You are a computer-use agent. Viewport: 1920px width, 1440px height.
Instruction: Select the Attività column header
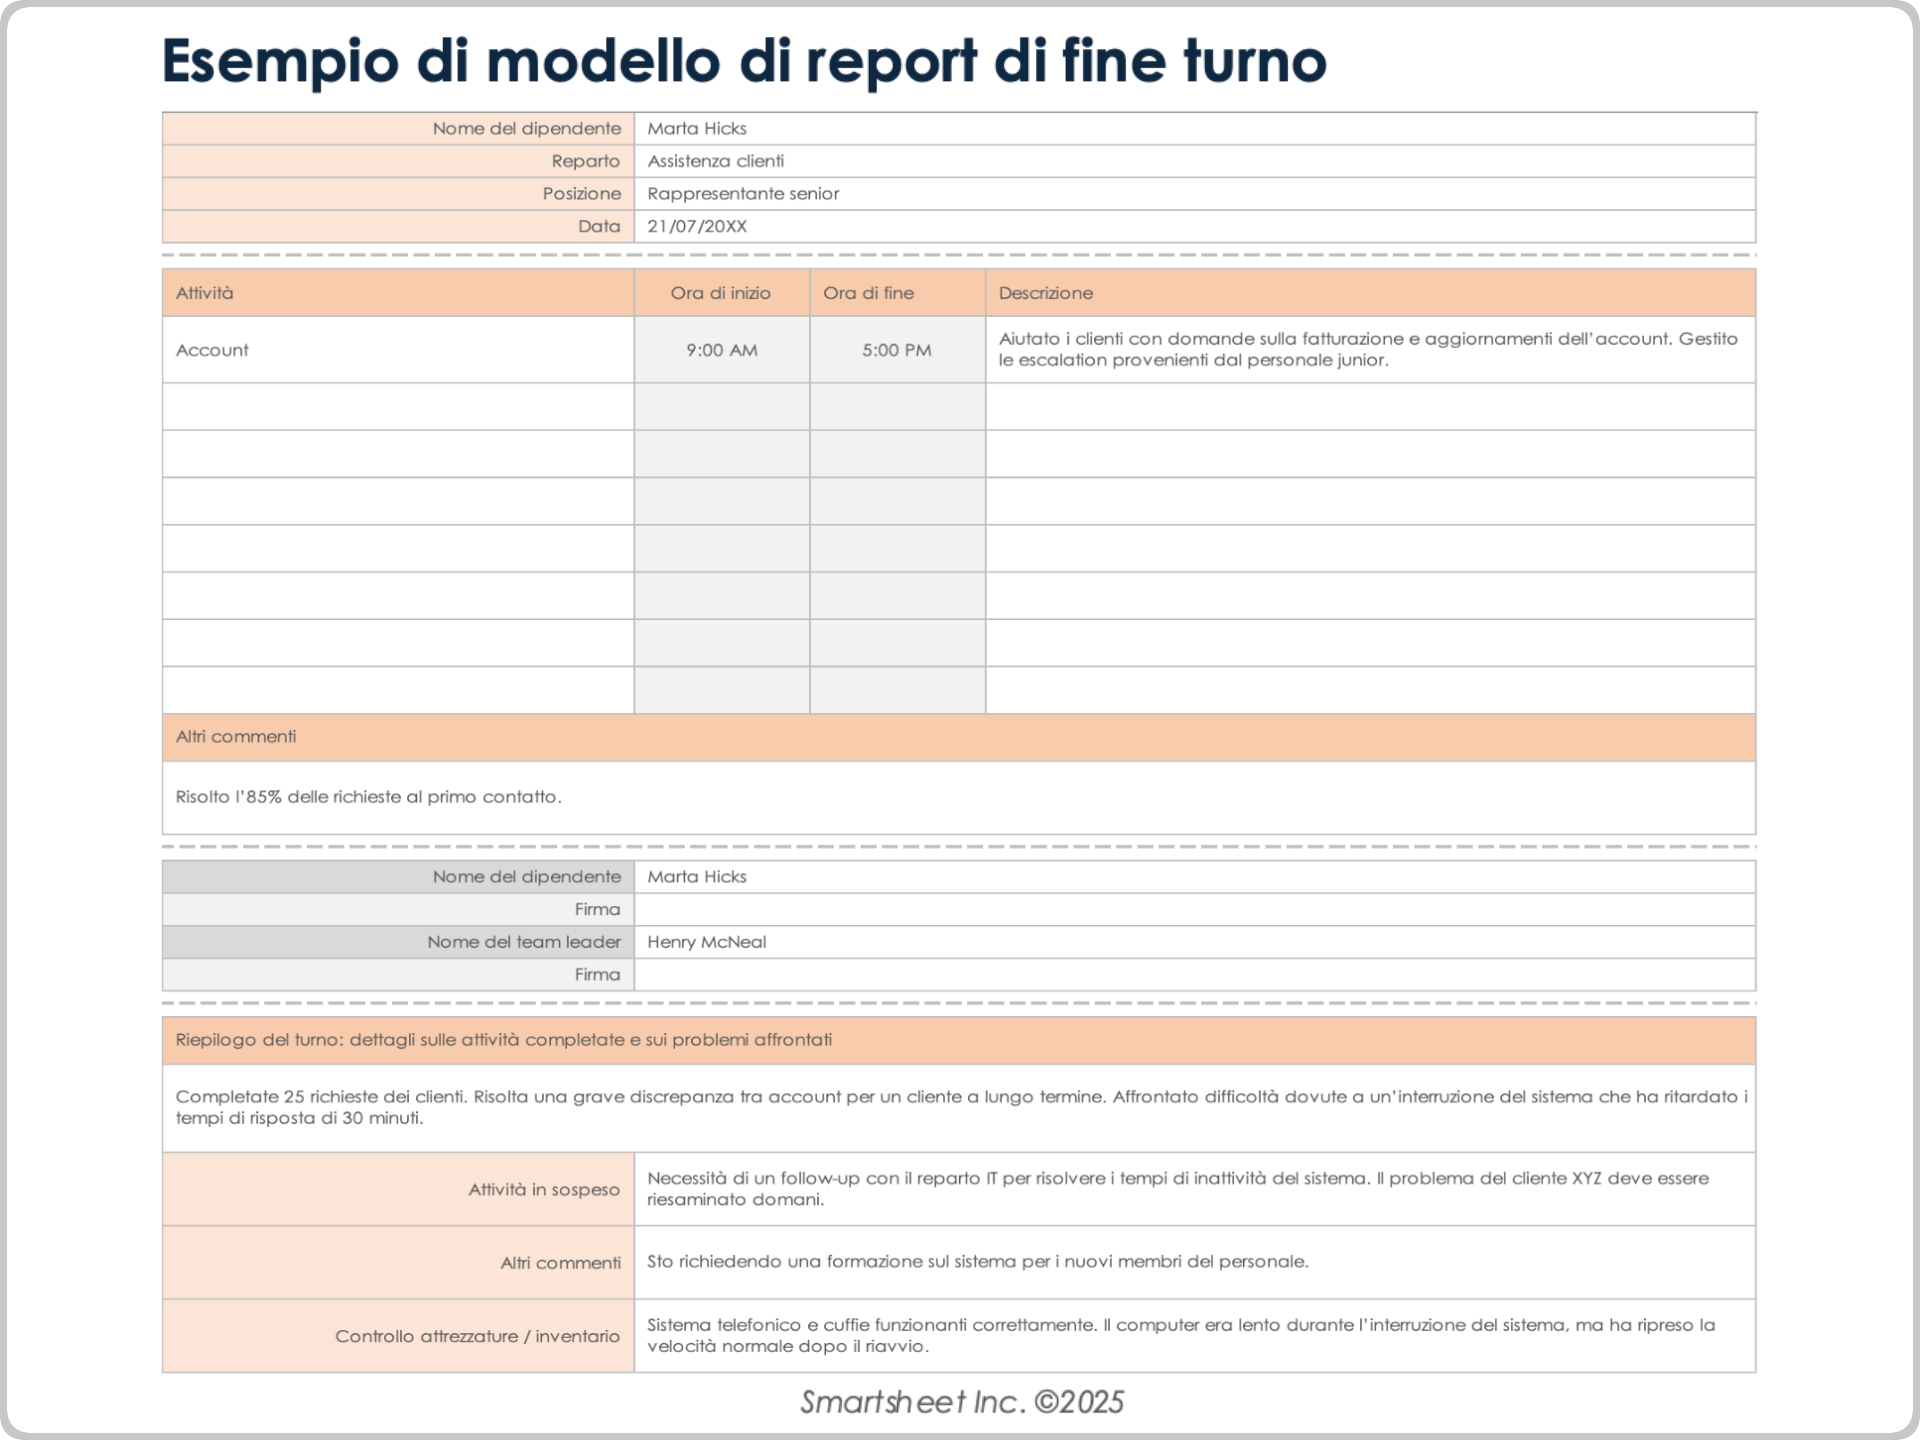click(x=205, y=293)
